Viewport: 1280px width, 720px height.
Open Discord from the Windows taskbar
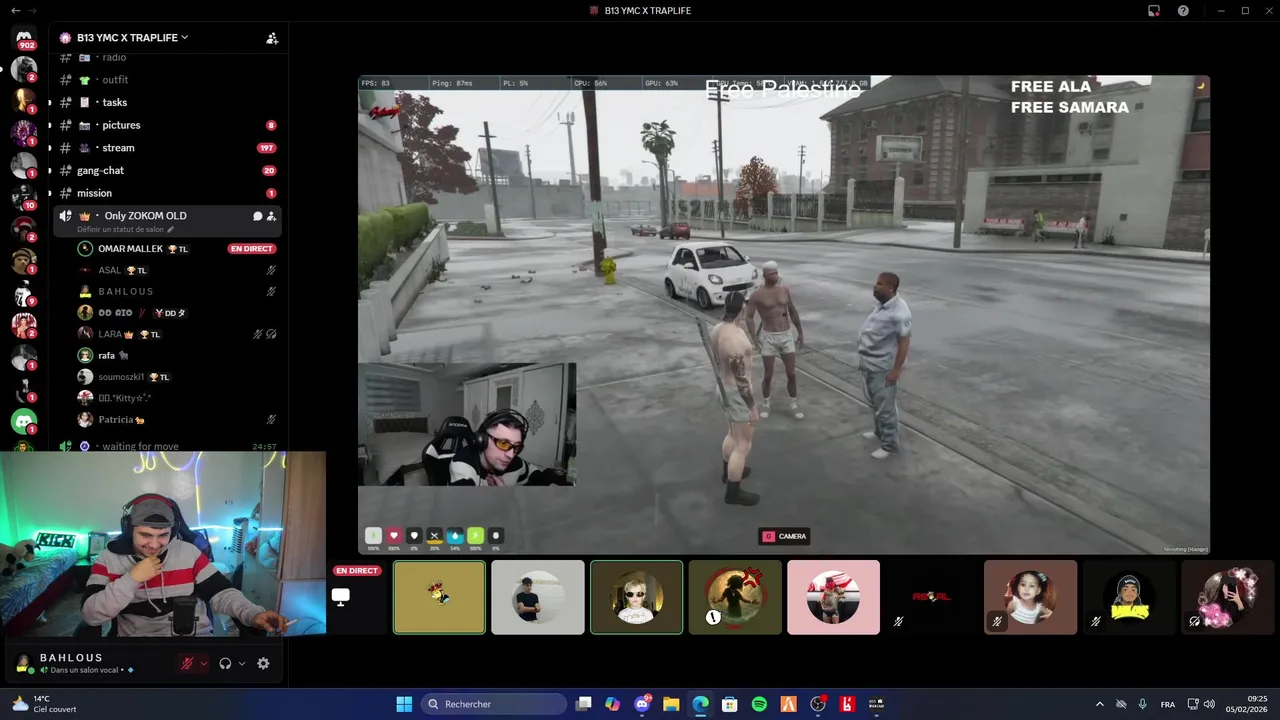642,704
